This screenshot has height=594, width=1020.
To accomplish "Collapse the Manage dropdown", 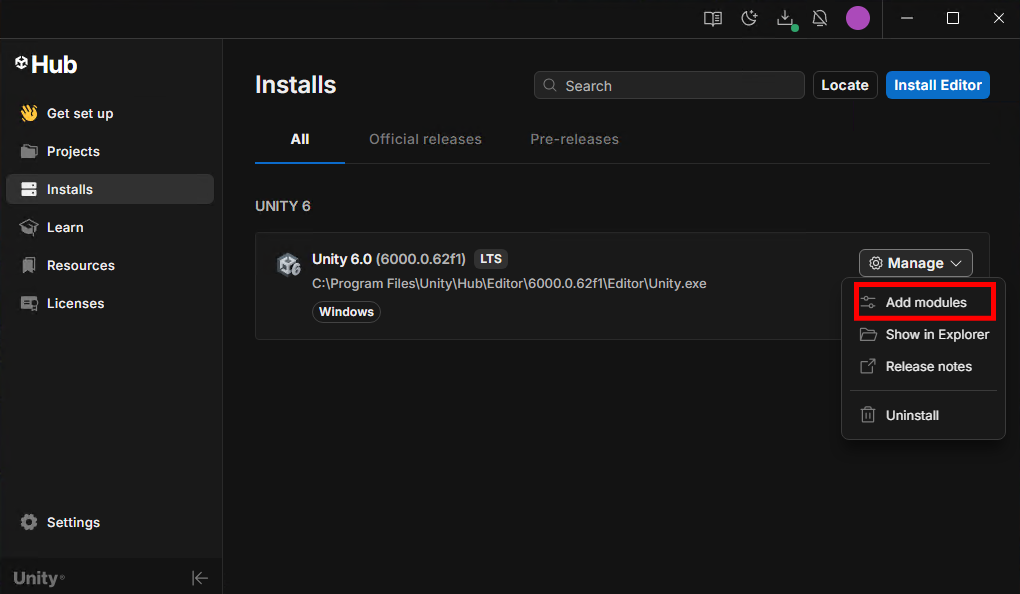I will tap(915, 264).
